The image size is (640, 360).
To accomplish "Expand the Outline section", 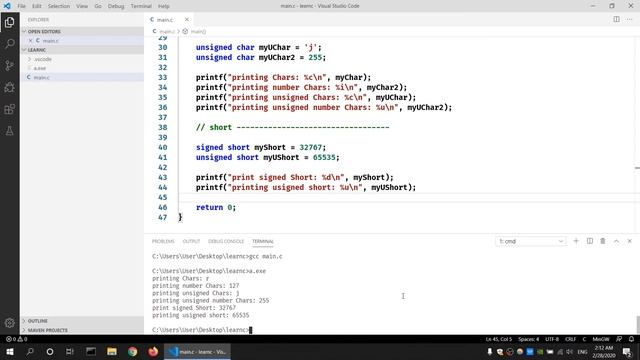I will (x=82, y=321).
